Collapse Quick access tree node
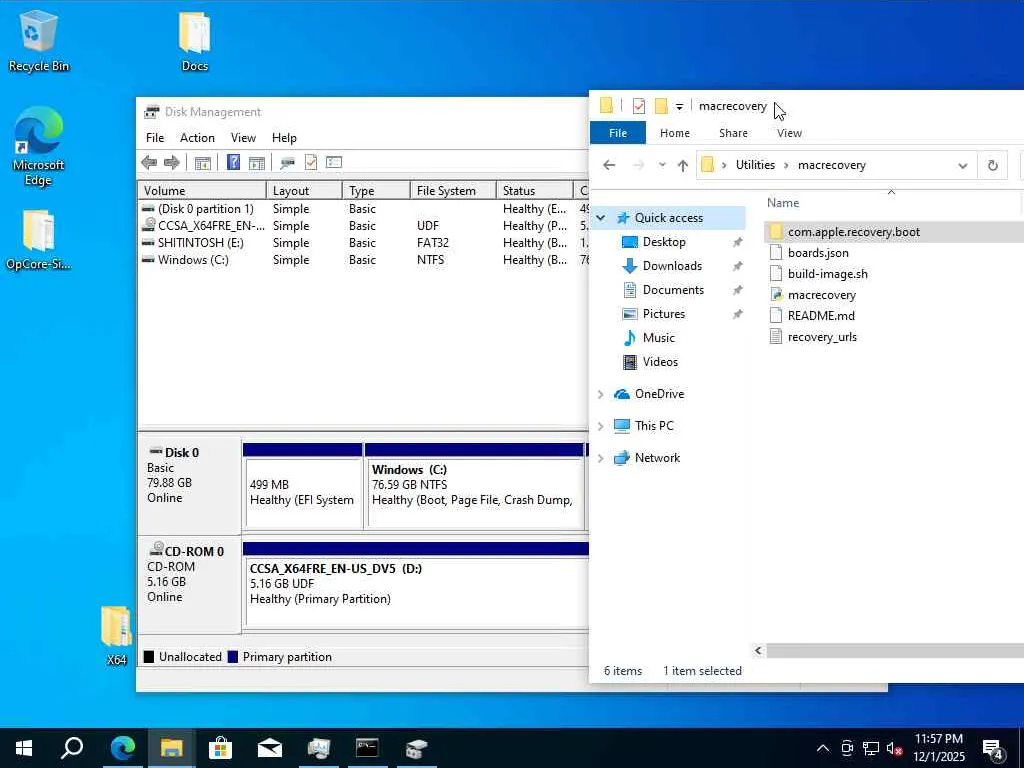The width and height of the screenshot is (1024, 768). pos(600,218)
